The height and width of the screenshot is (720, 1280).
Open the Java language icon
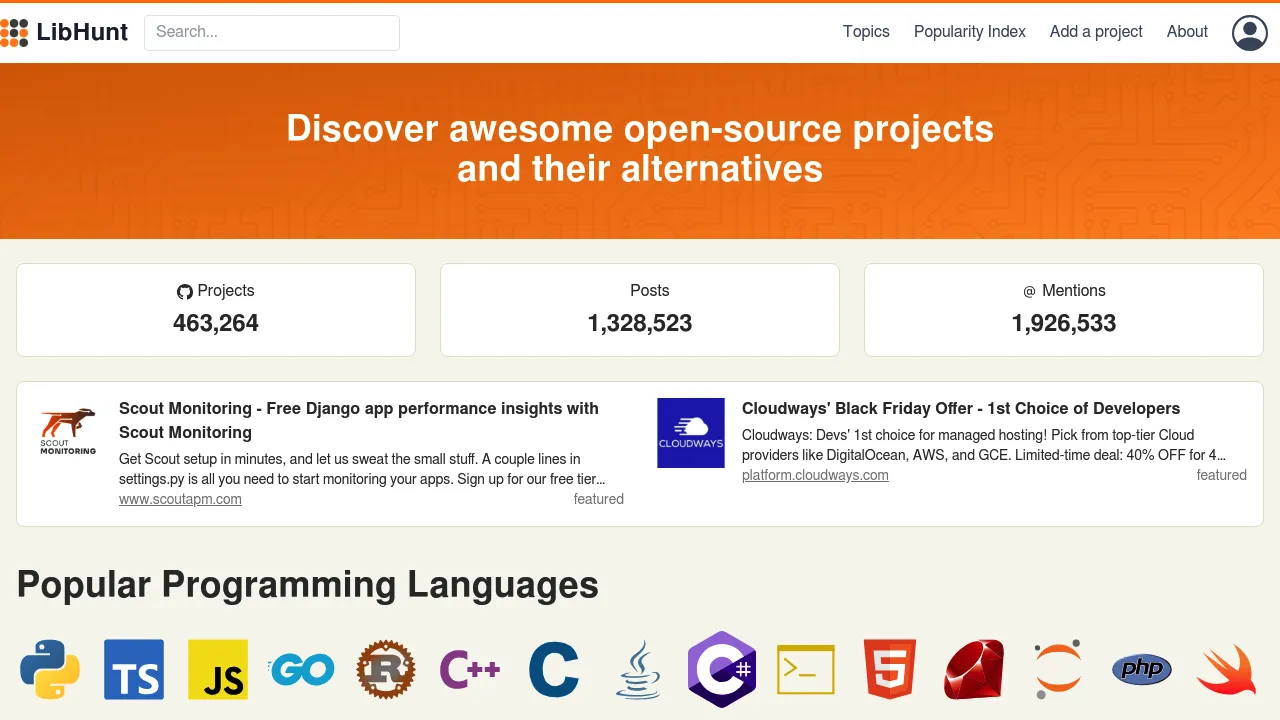[x=638, y=669]
